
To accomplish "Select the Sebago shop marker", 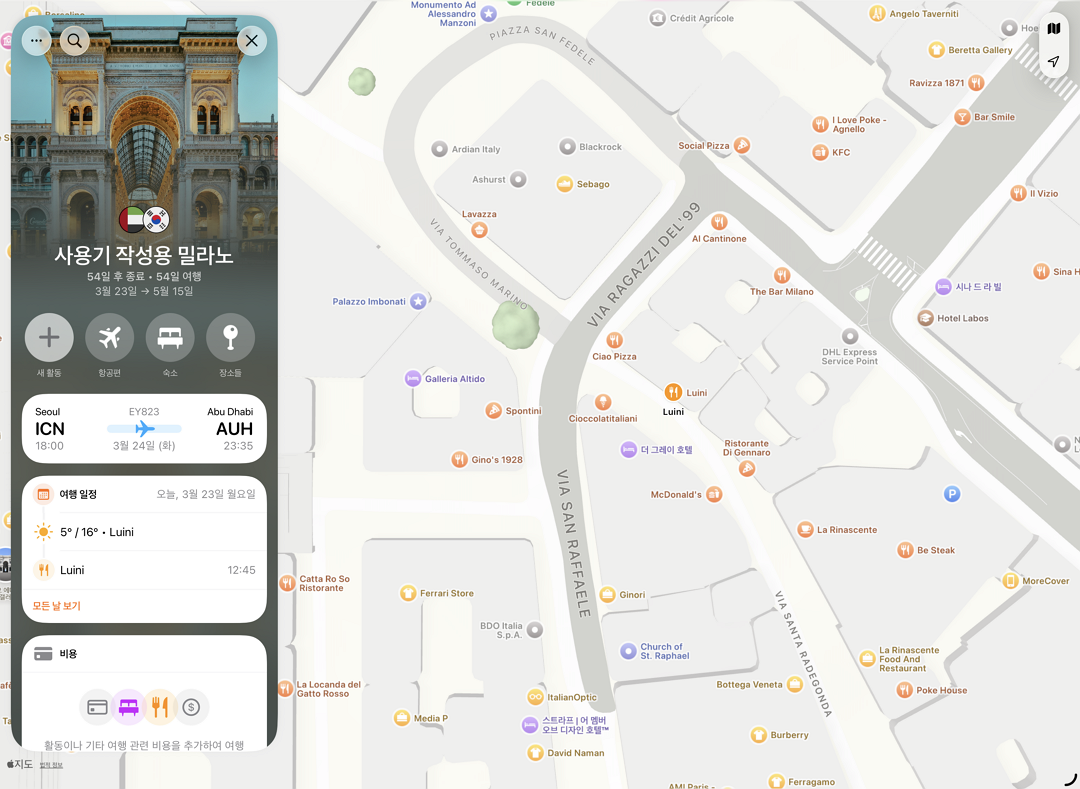I will coord(565,184).
